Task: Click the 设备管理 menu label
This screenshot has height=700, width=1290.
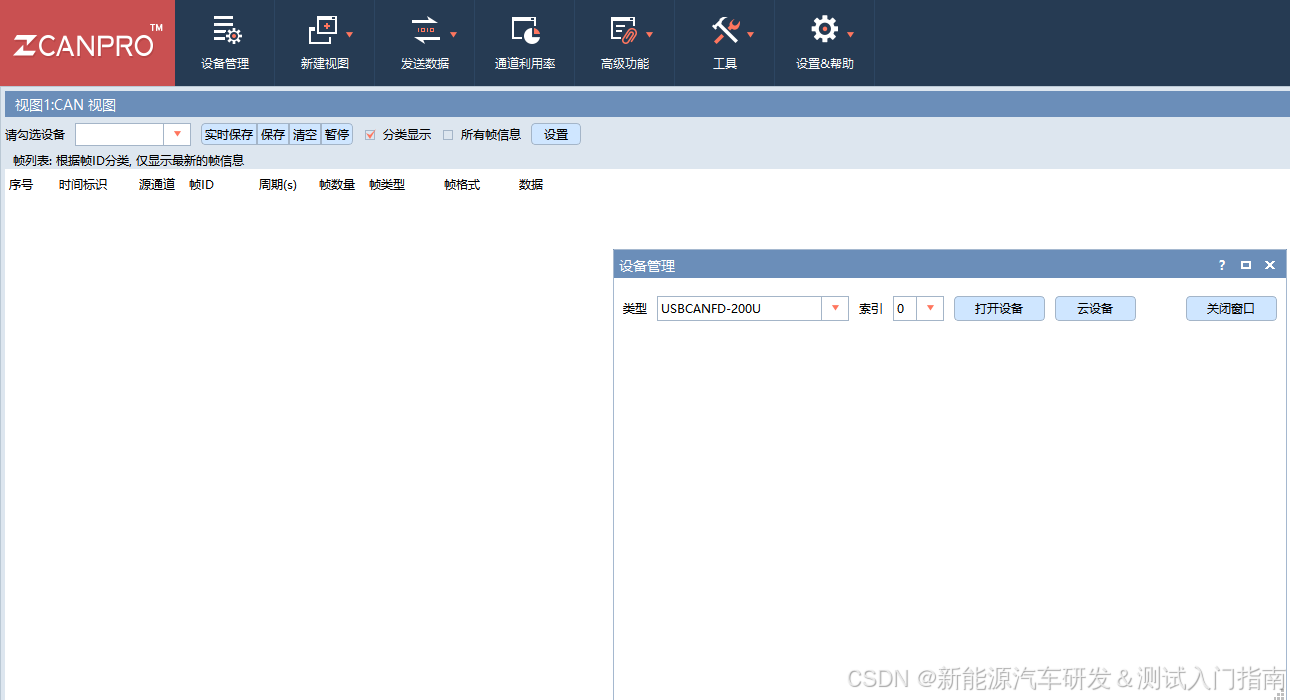Action: point(225,64)
